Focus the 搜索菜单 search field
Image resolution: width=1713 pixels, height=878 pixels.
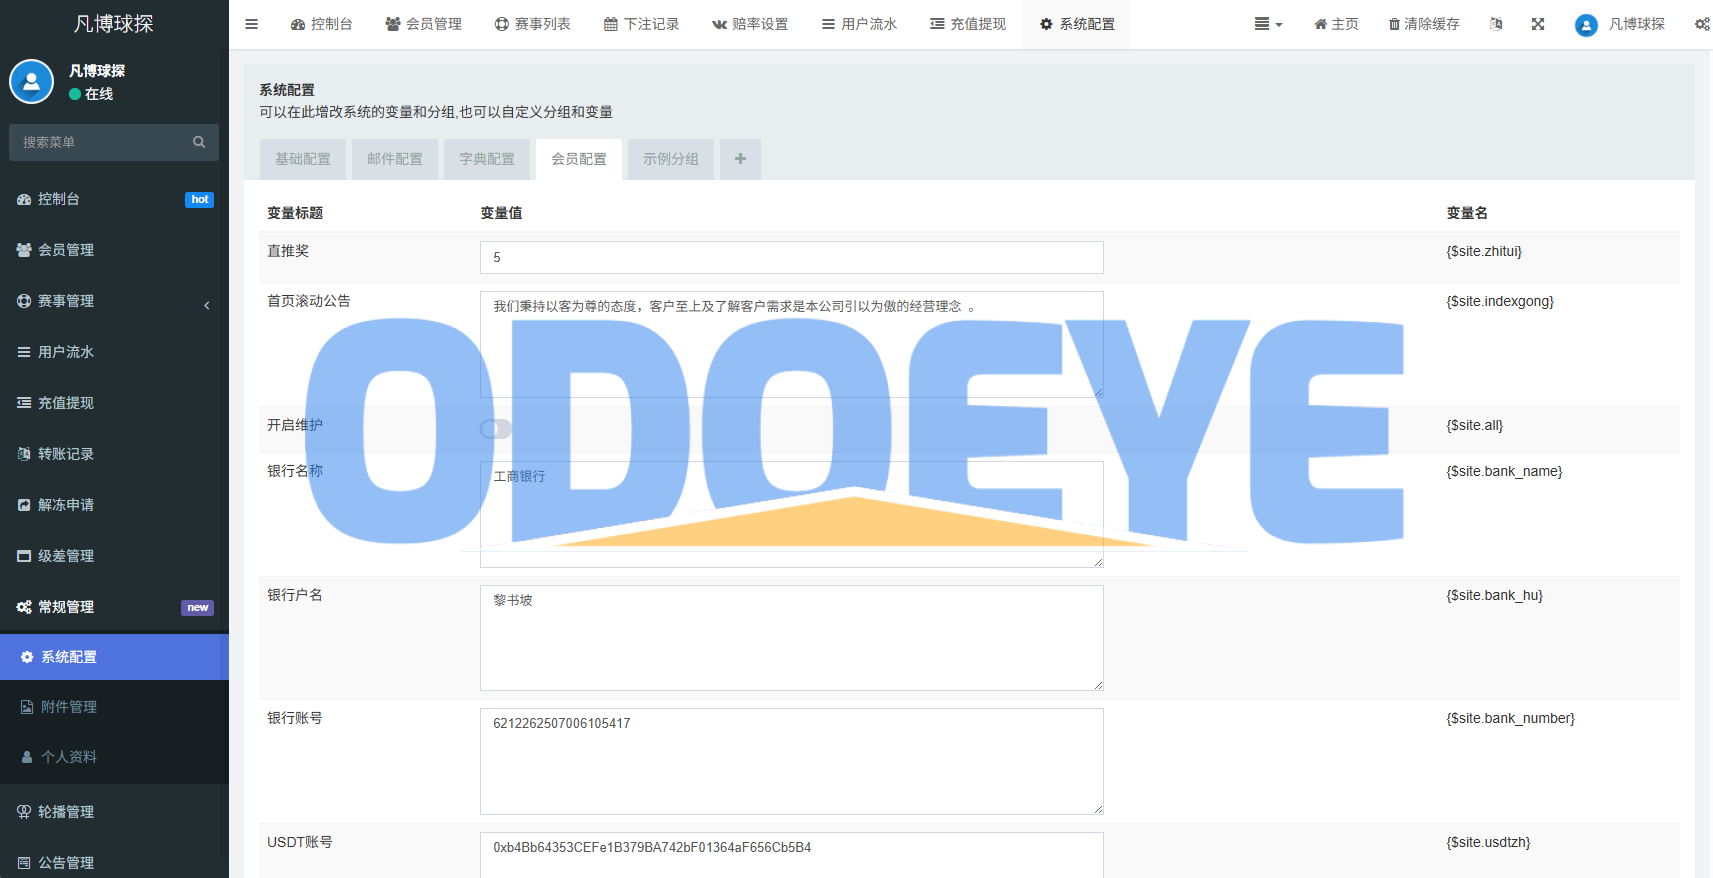(x=100, y=142)
